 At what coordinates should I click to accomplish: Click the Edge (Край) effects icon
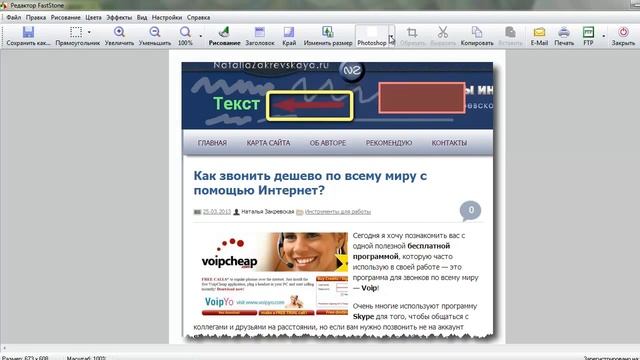pos(289,32)
